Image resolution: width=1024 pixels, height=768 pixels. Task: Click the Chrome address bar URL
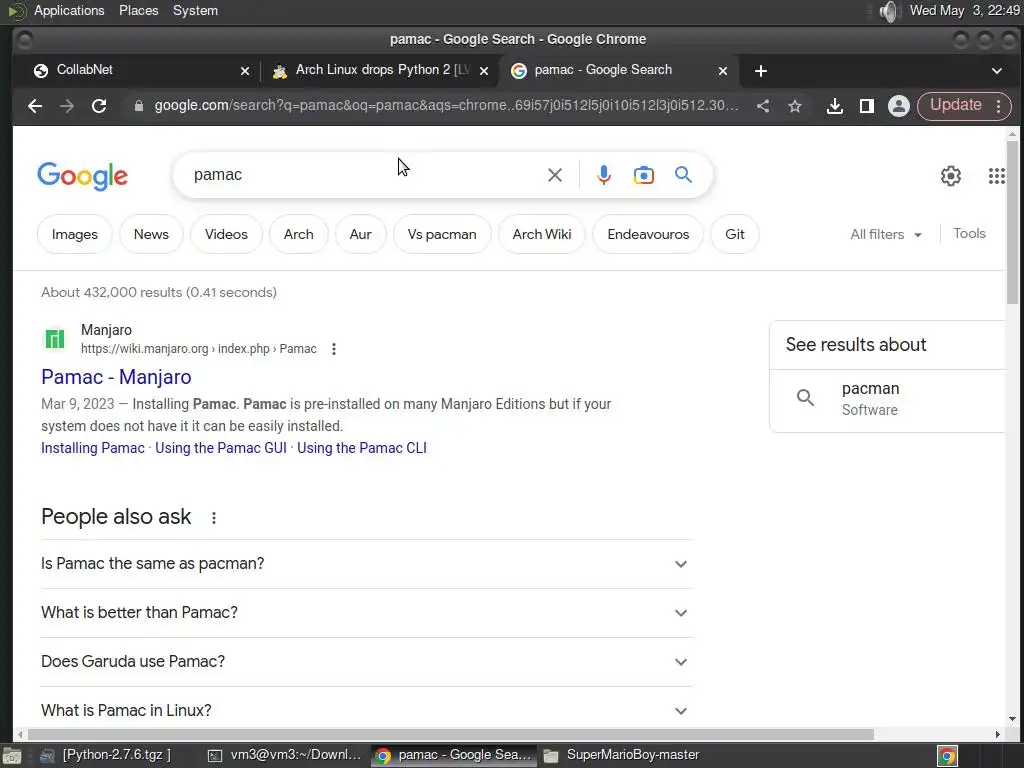click(446, 106)
